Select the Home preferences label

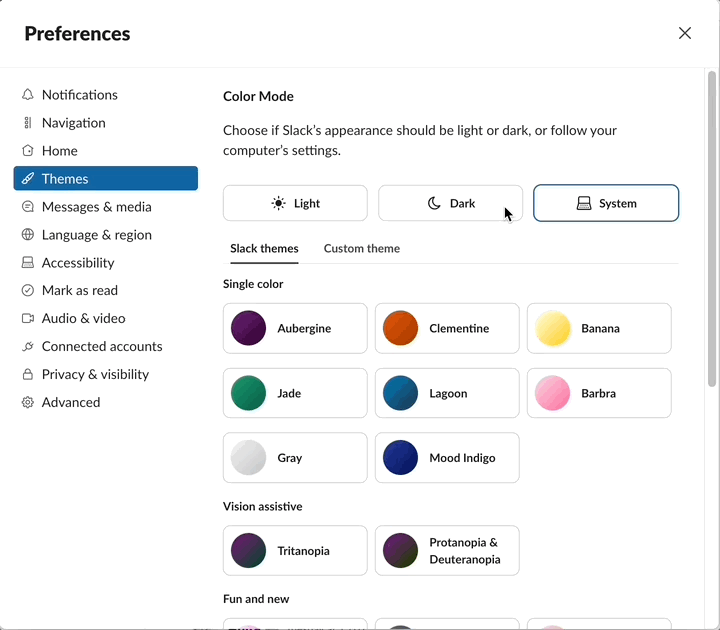click(59, 151)
